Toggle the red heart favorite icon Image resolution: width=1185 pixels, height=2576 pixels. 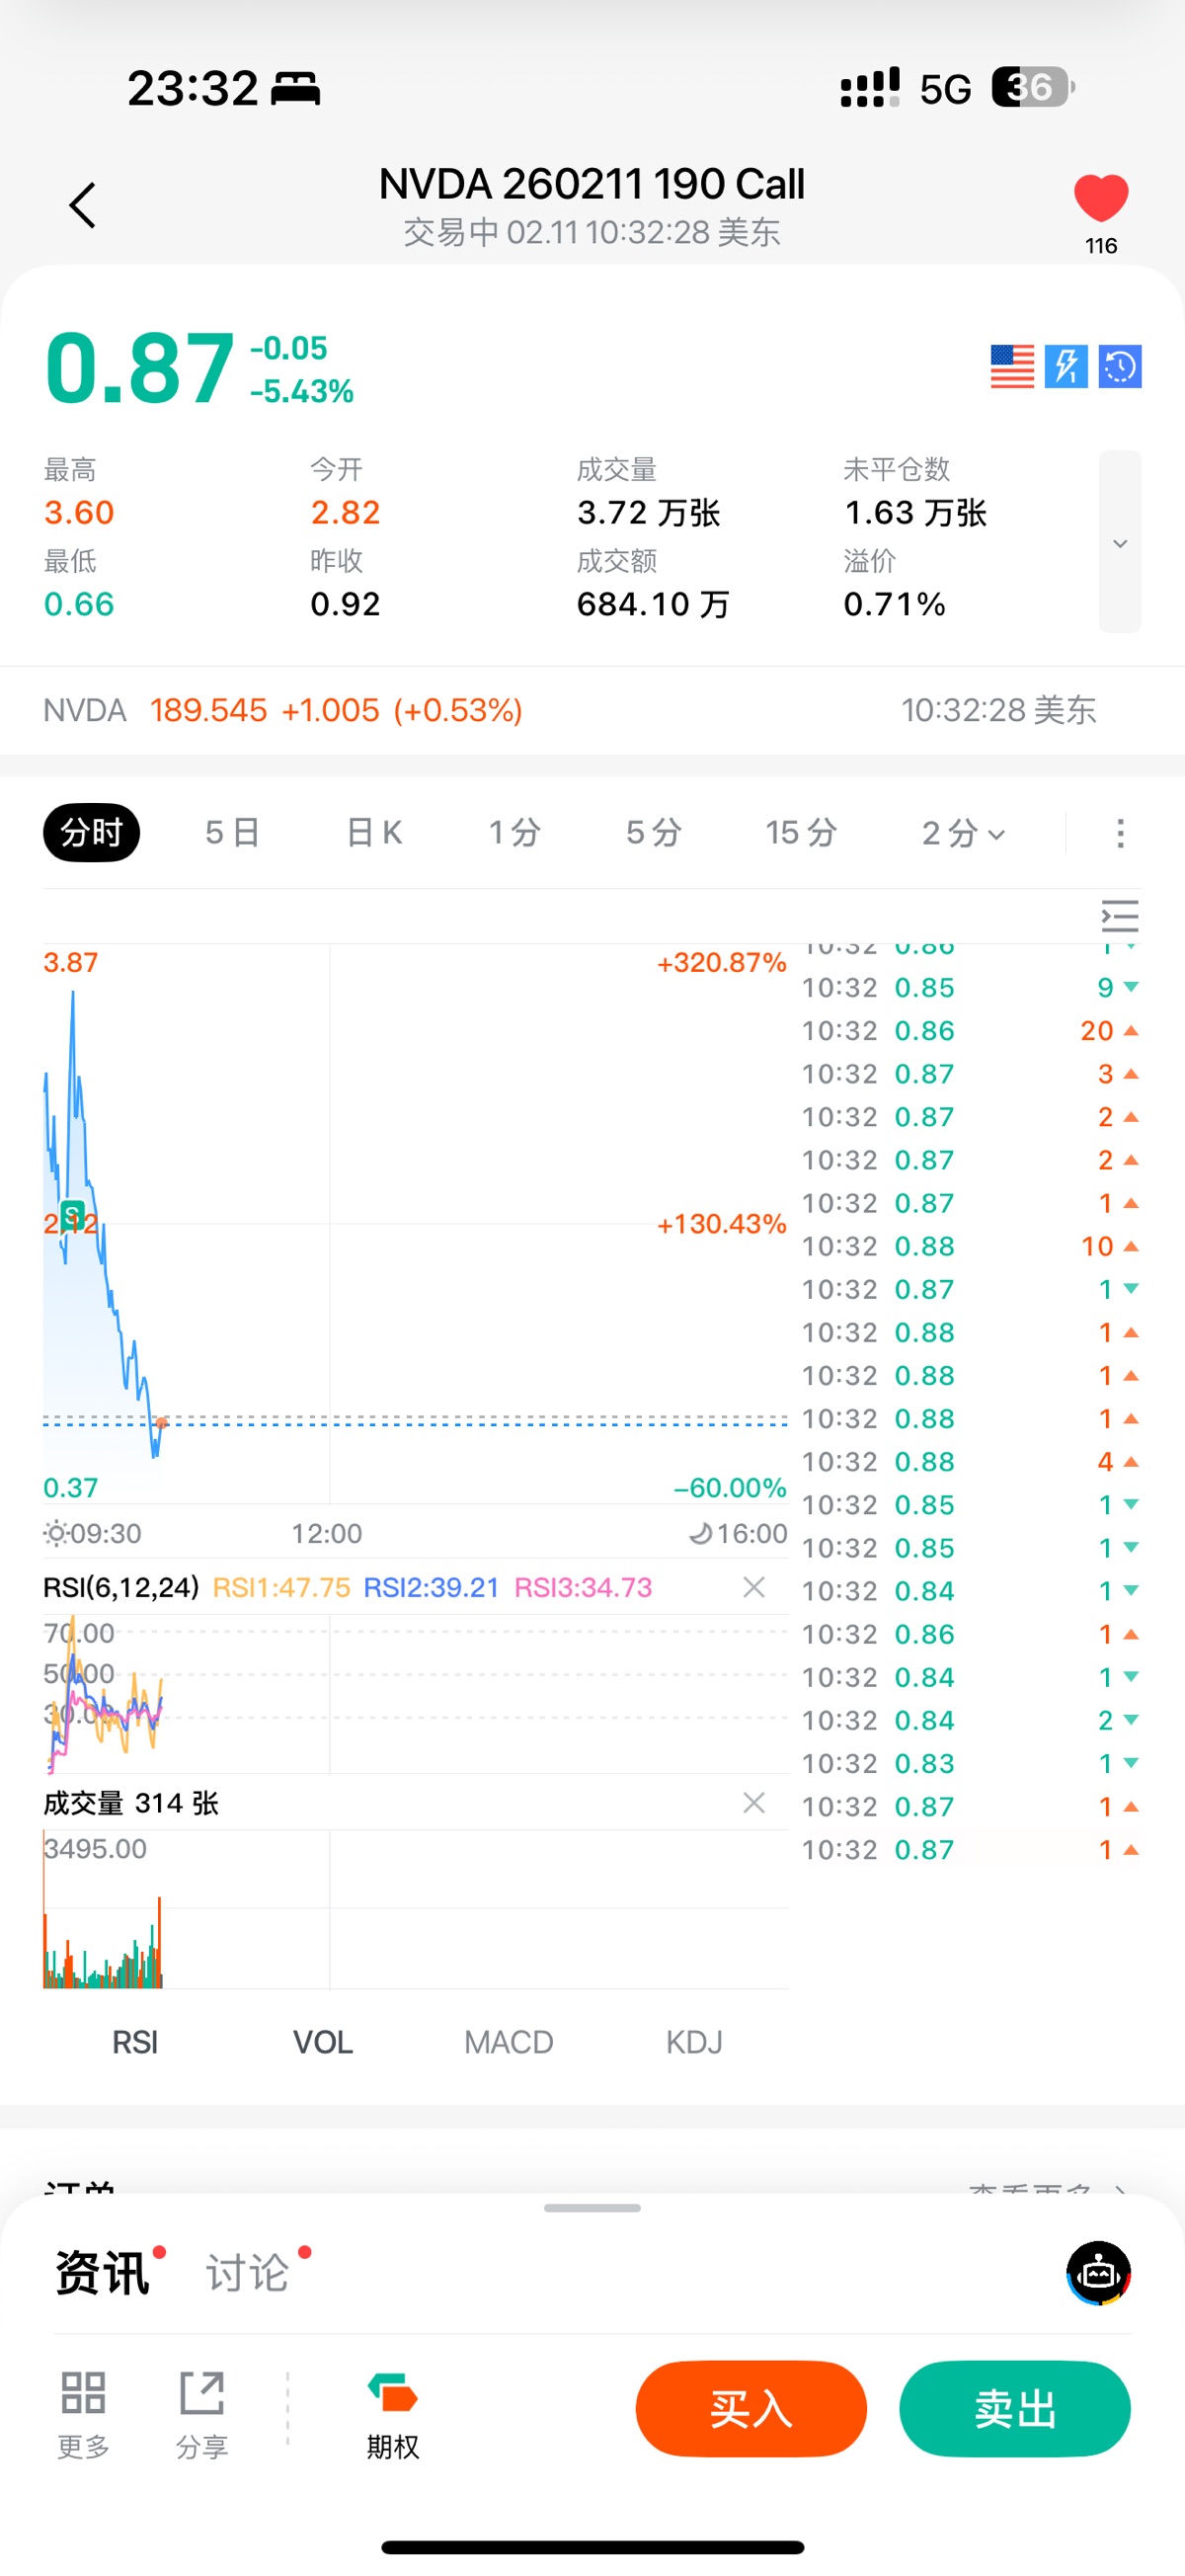[1100, 197]
